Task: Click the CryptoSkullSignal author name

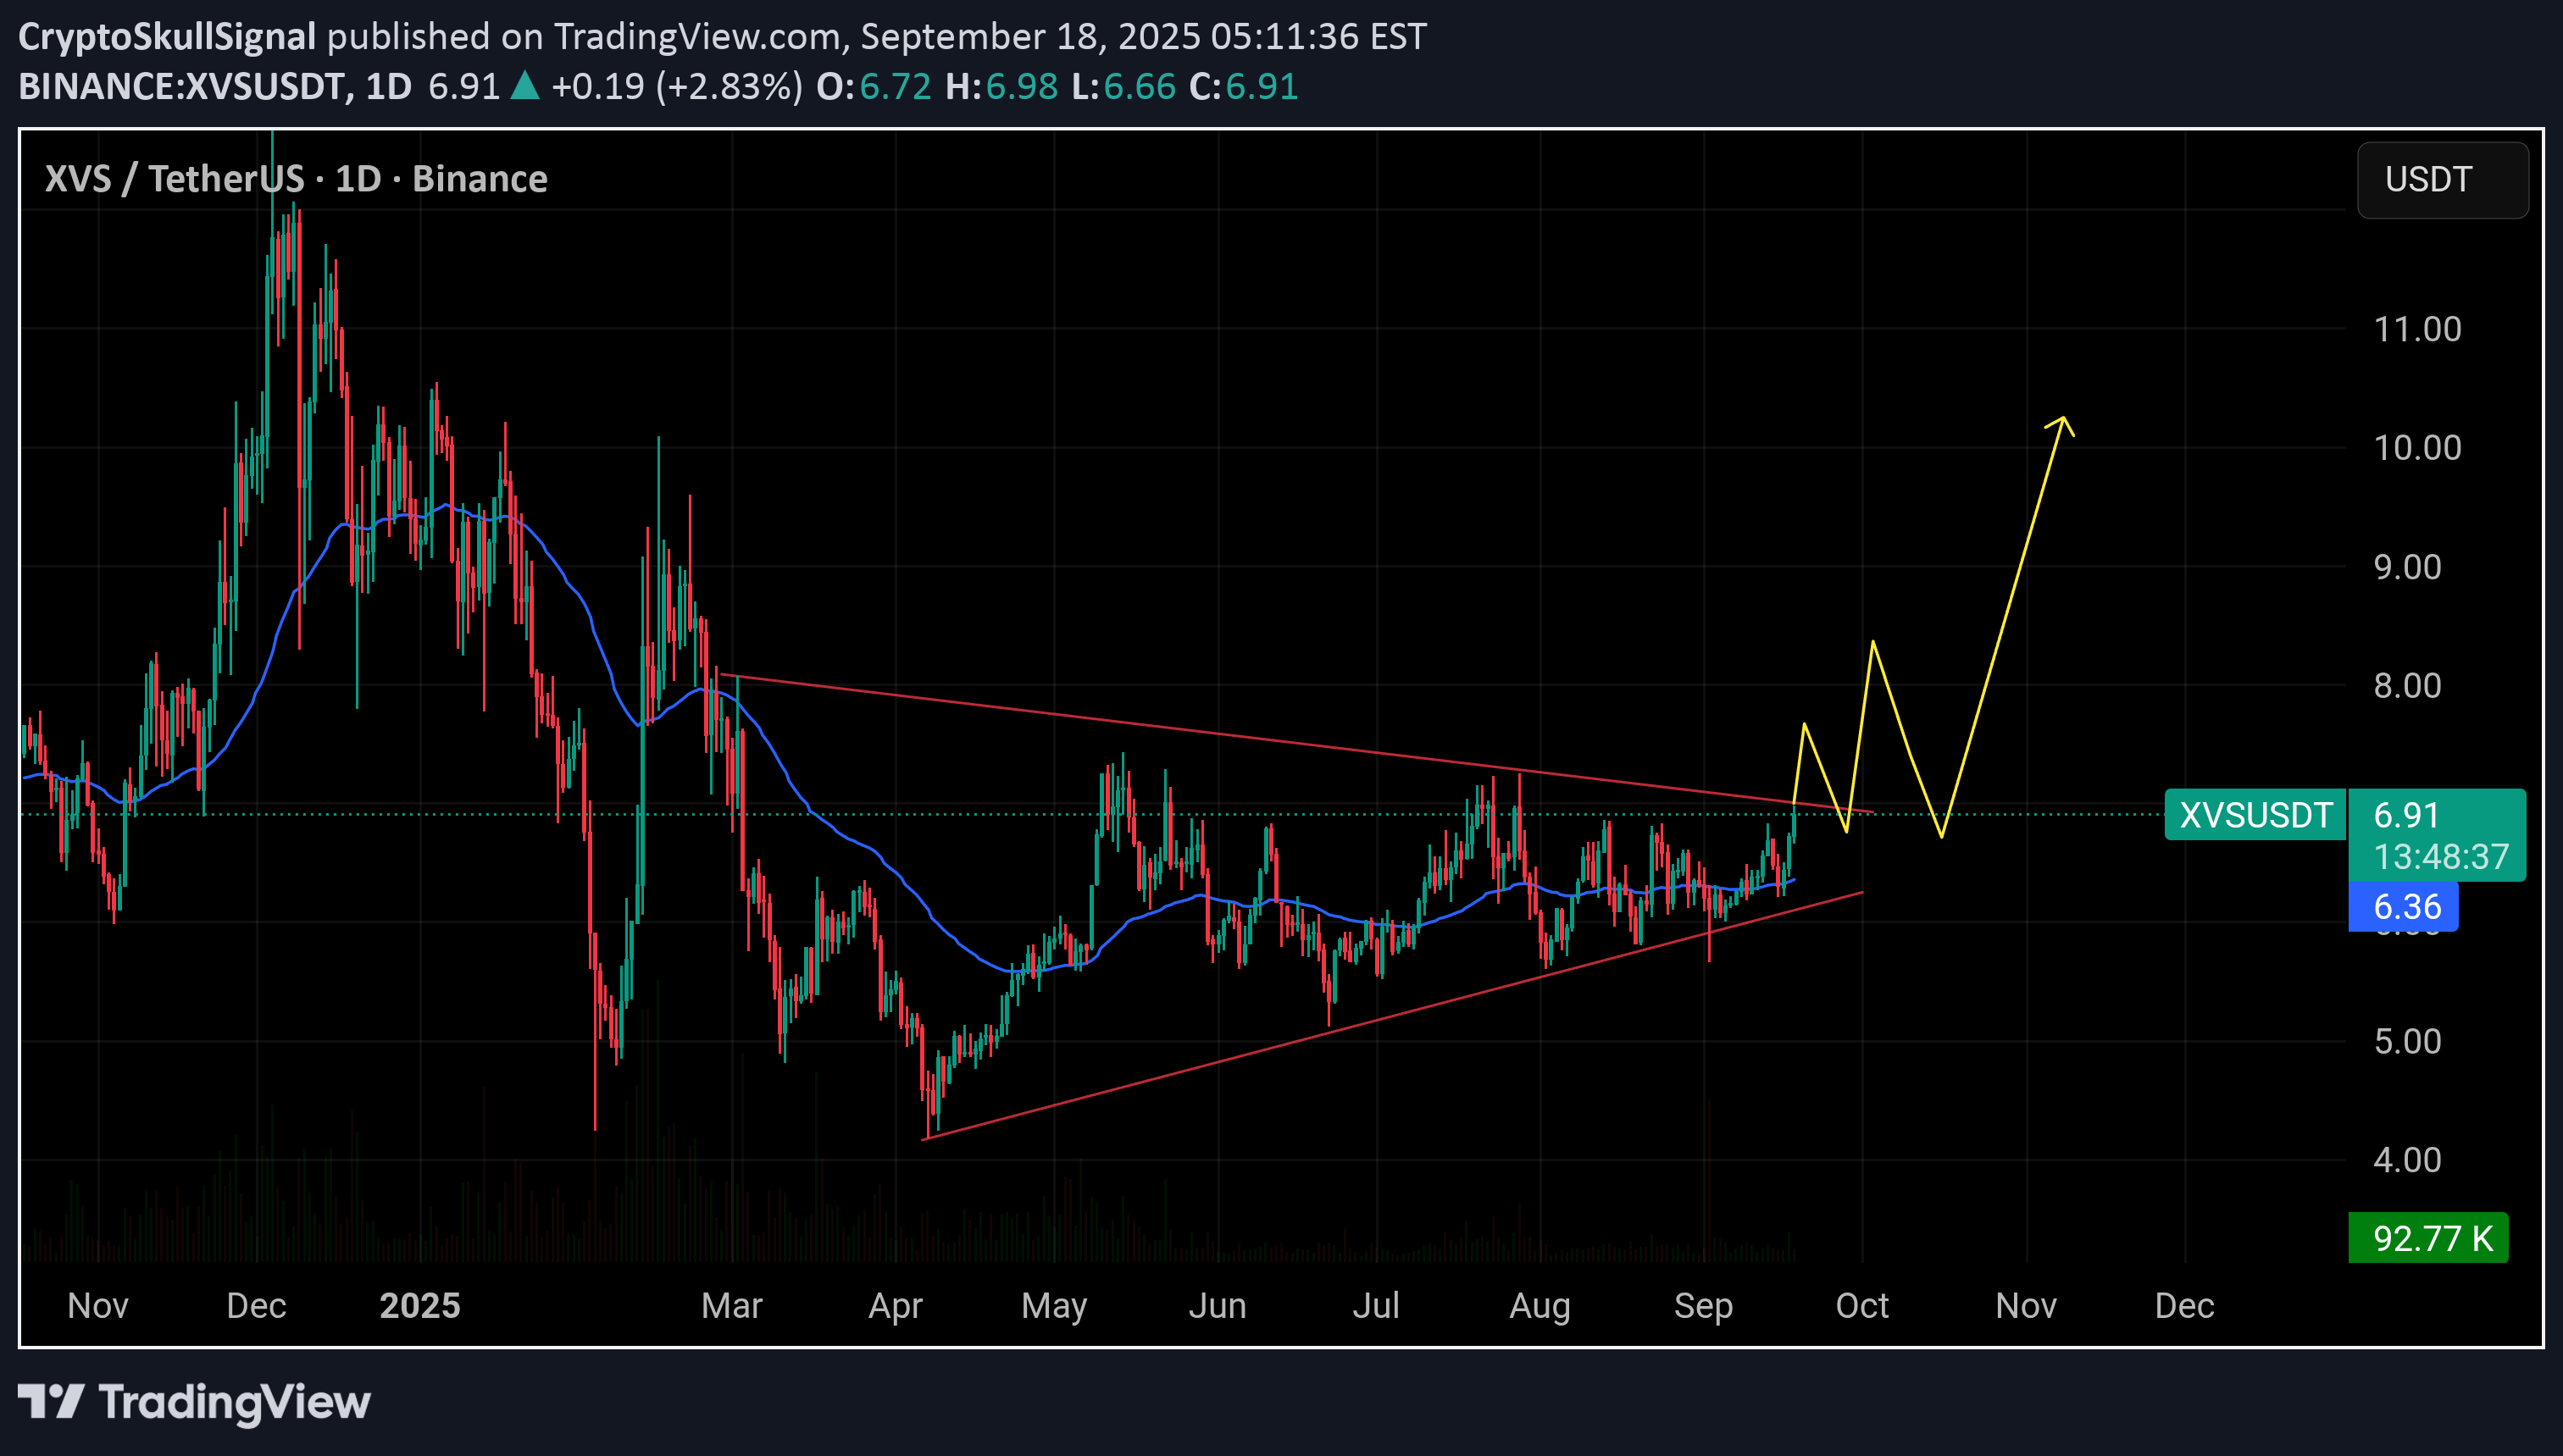Action: 167,37
